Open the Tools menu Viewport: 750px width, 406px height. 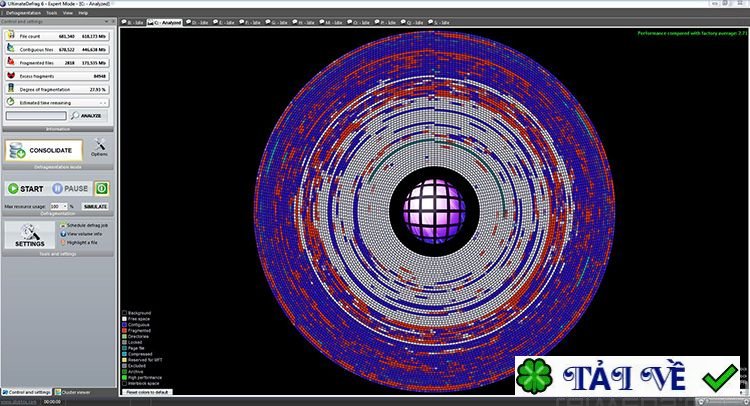(x=52, y=13)
